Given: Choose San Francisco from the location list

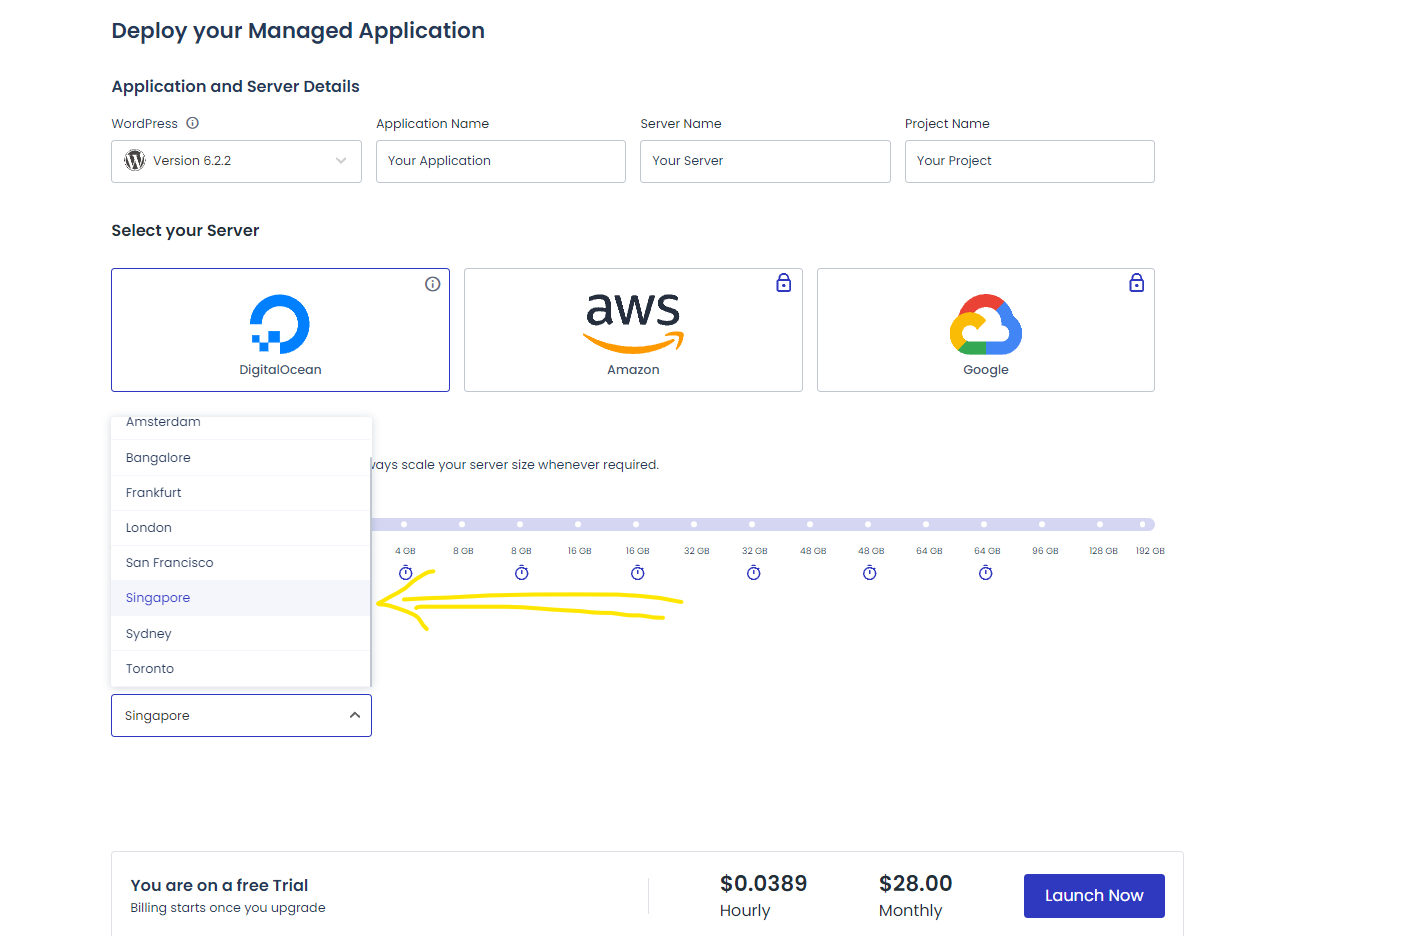Looking at the screenshot, I should point(241,563).
